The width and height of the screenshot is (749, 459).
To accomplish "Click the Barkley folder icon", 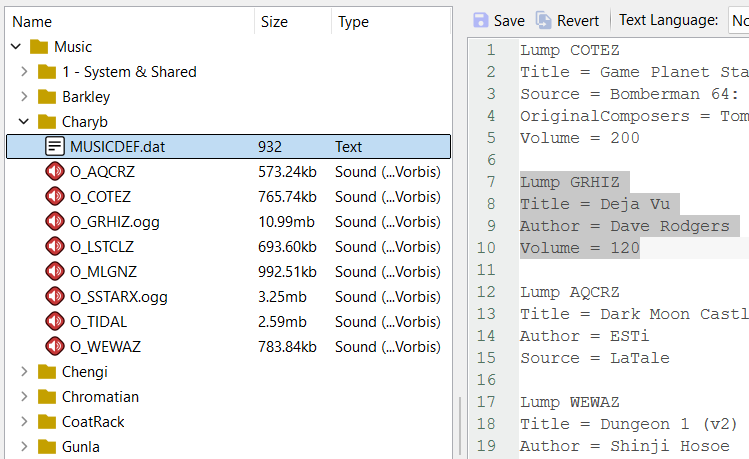I will 47,96.
